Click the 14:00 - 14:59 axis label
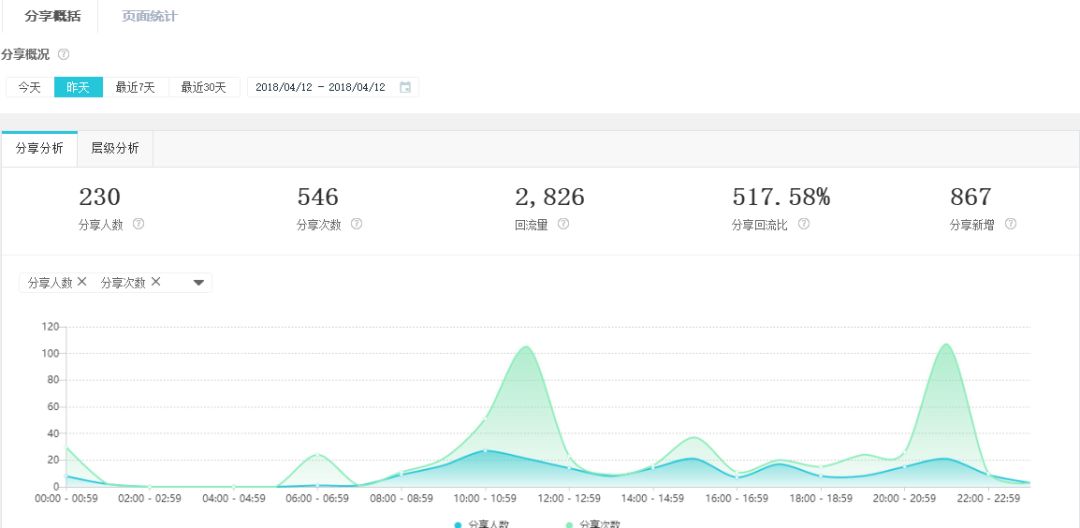Screen dimensions: 1080x528 tap(653, 498)
